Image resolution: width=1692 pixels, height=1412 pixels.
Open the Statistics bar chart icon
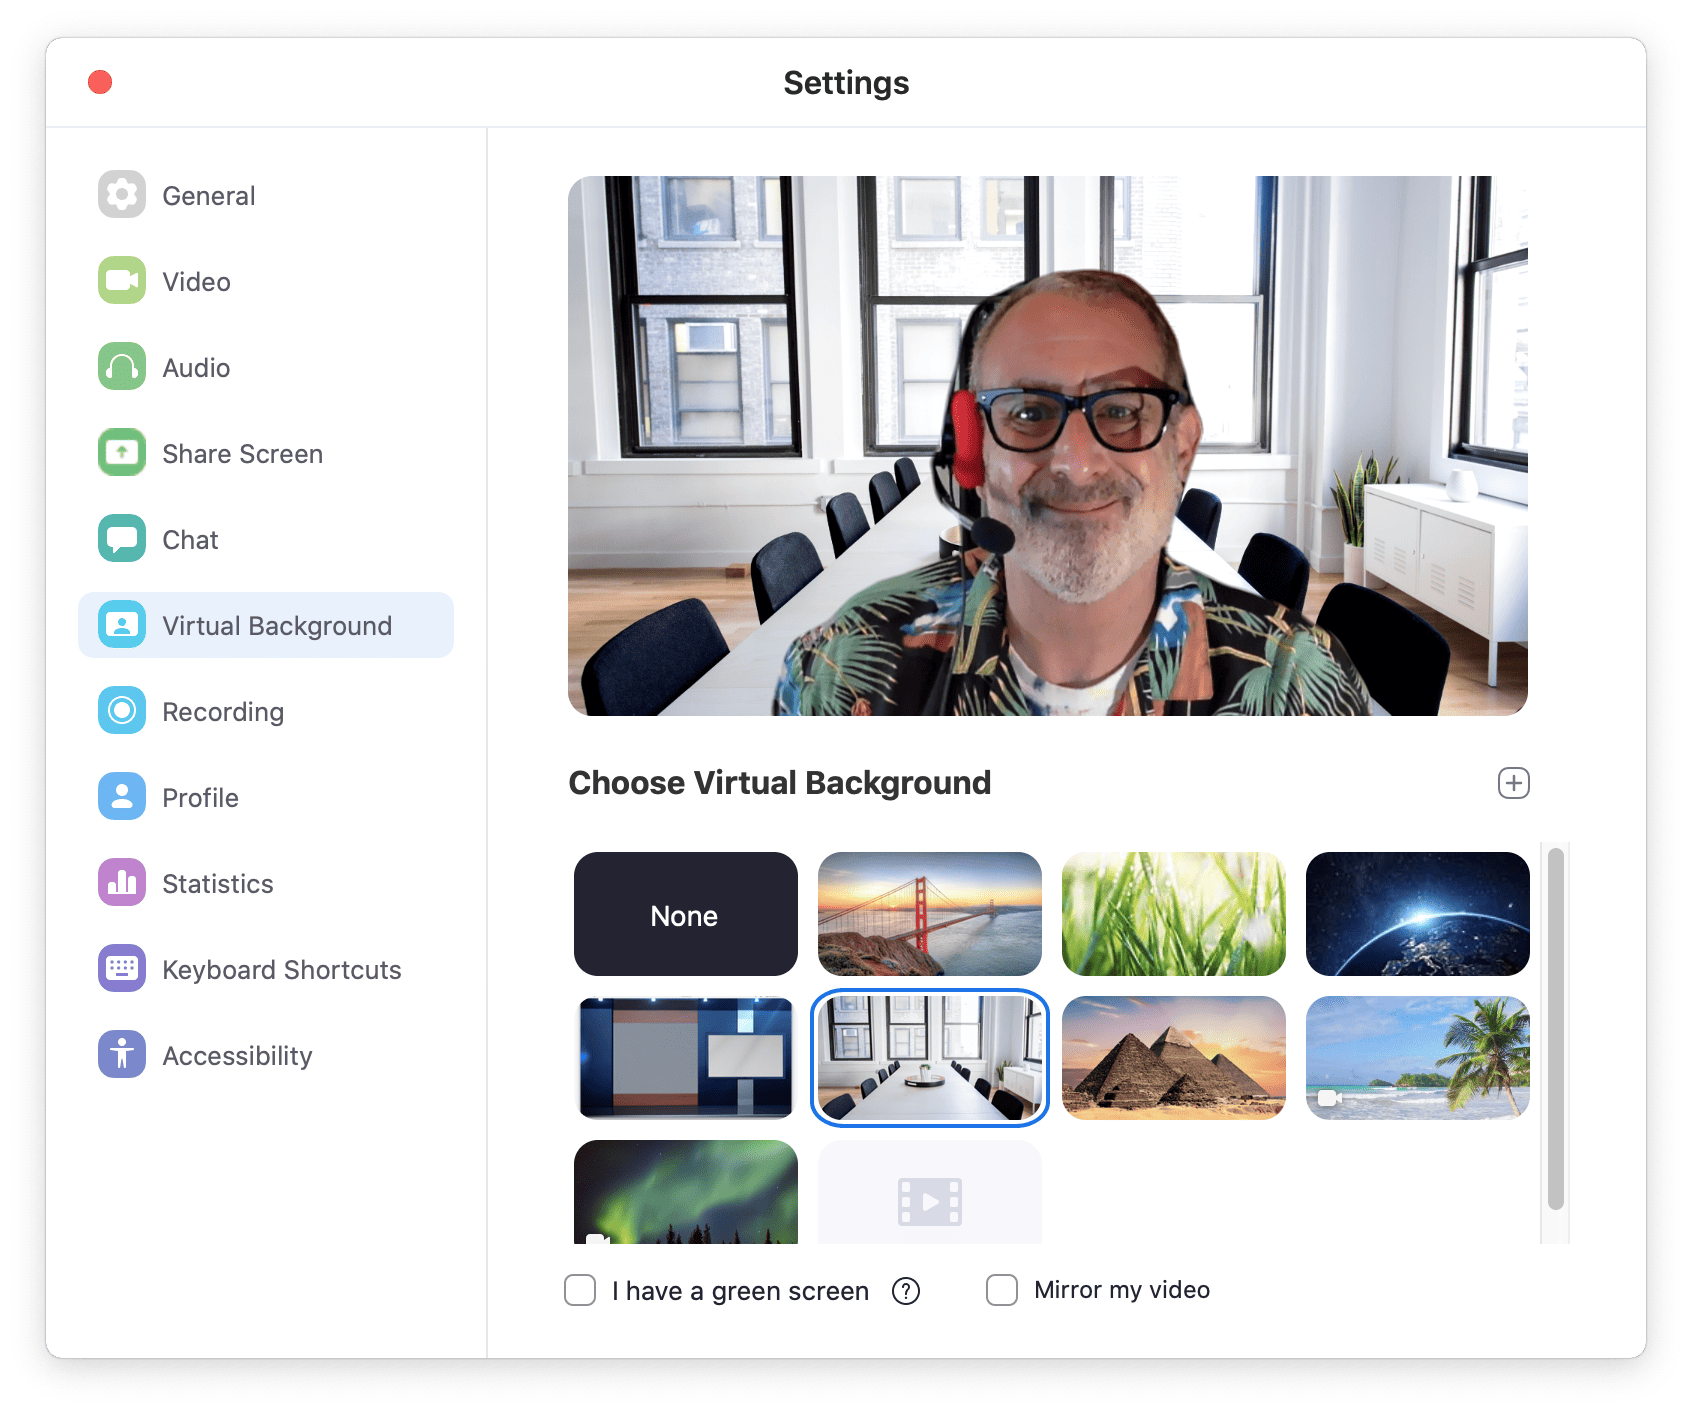tap(122, 882)
